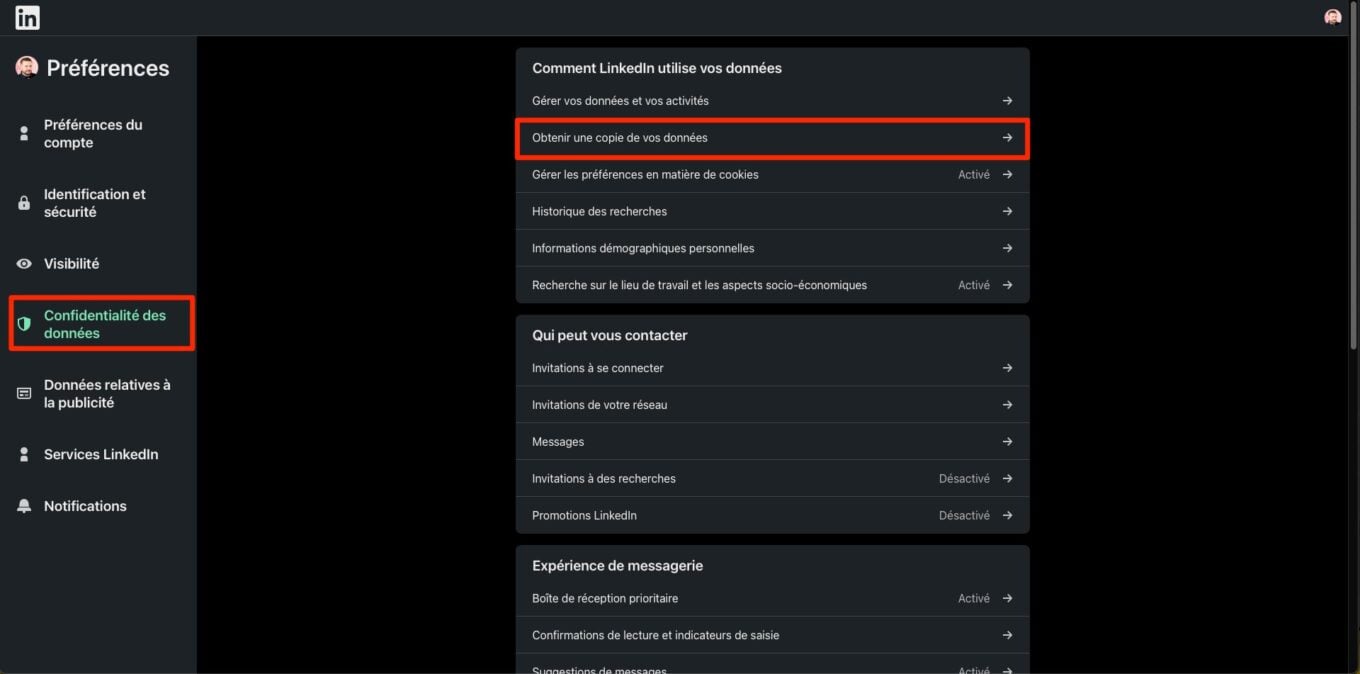Open Historique des recherches
The image size is (1360, 674).
[772, 212]
